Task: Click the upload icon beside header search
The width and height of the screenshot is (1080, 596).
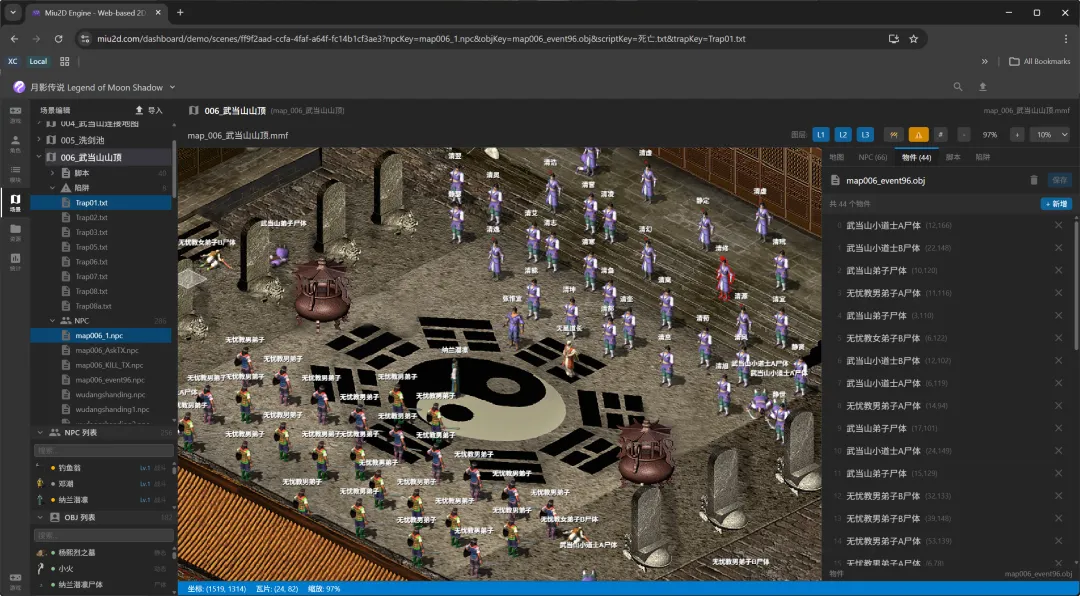Action: click(x=983, y=87)
